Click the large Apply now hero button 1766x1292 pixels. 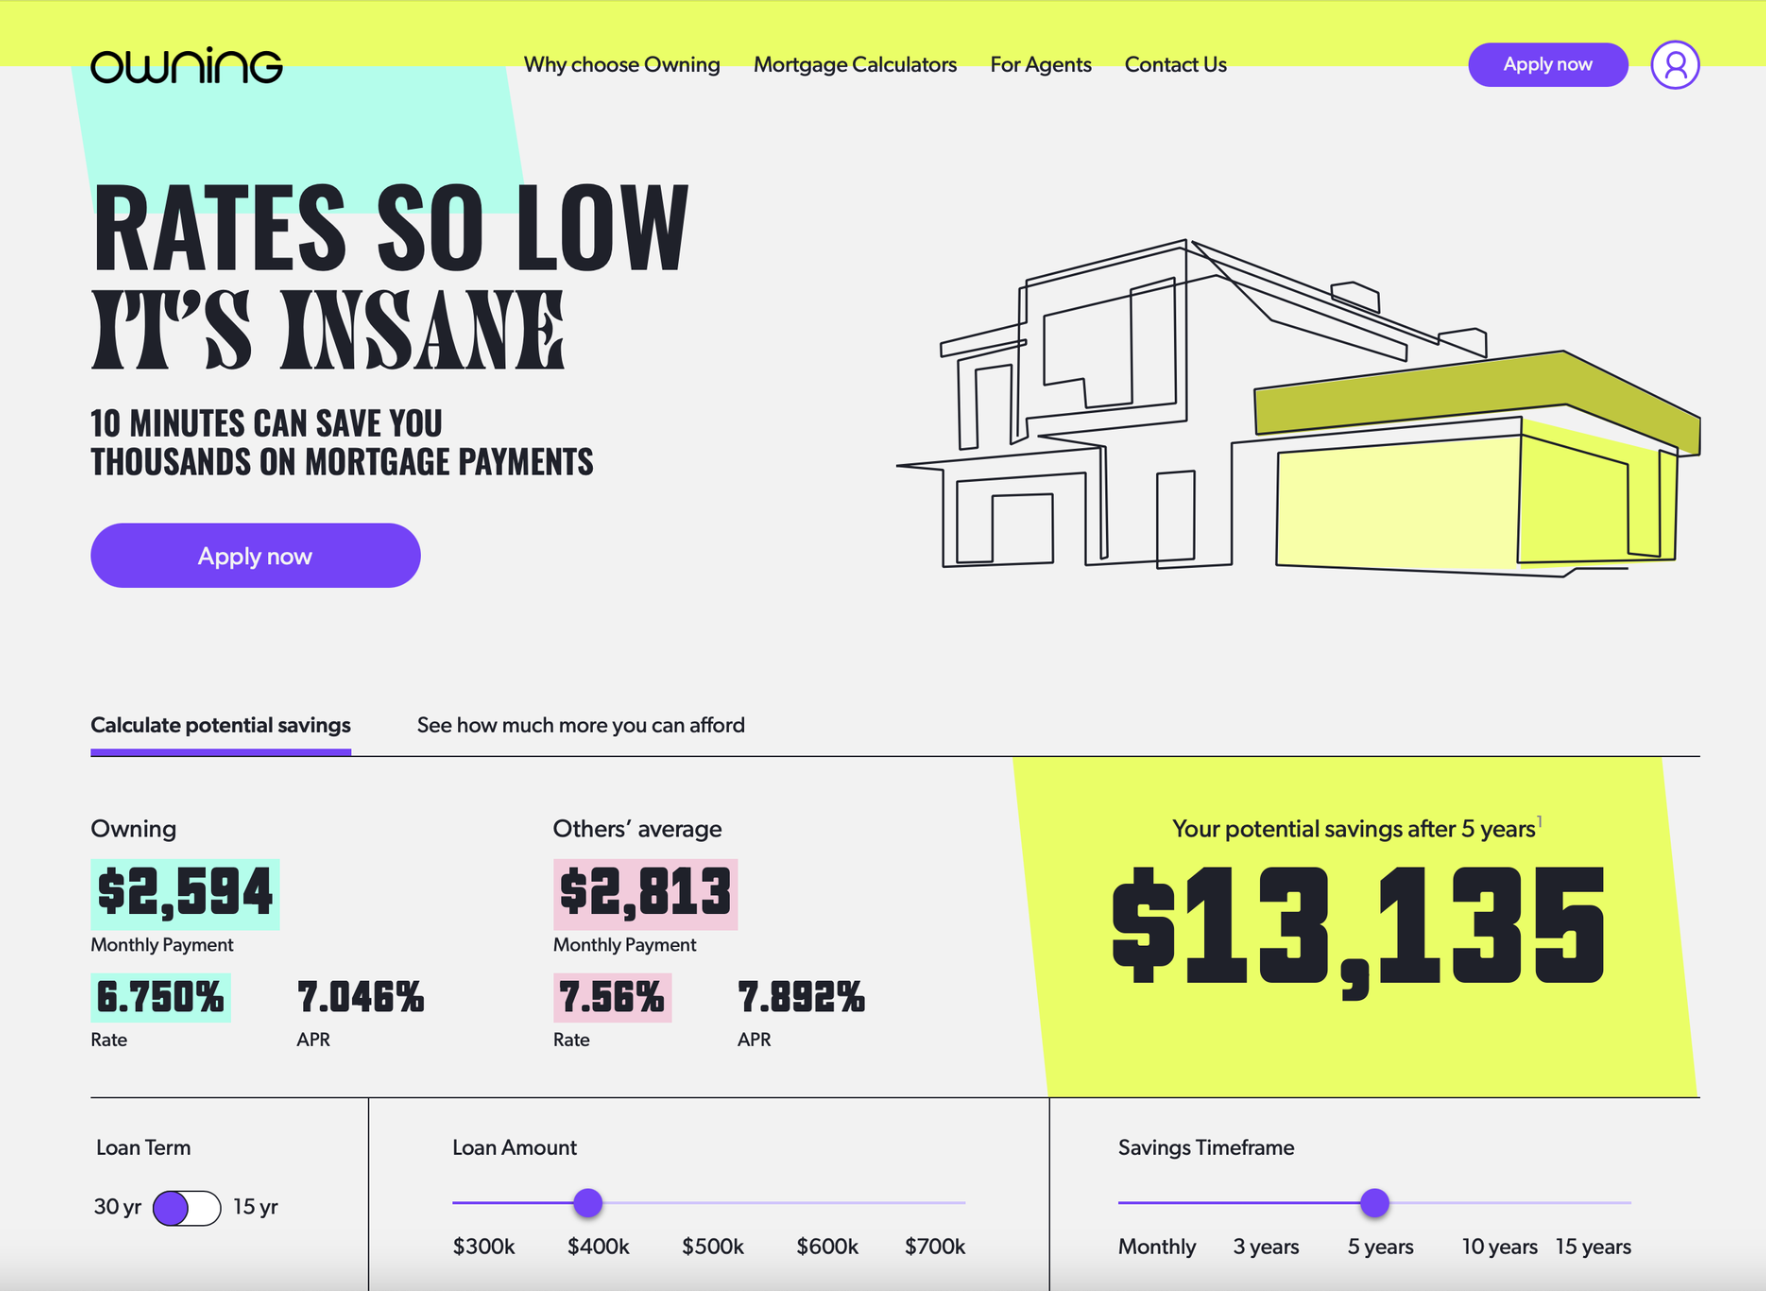(255, 555)
